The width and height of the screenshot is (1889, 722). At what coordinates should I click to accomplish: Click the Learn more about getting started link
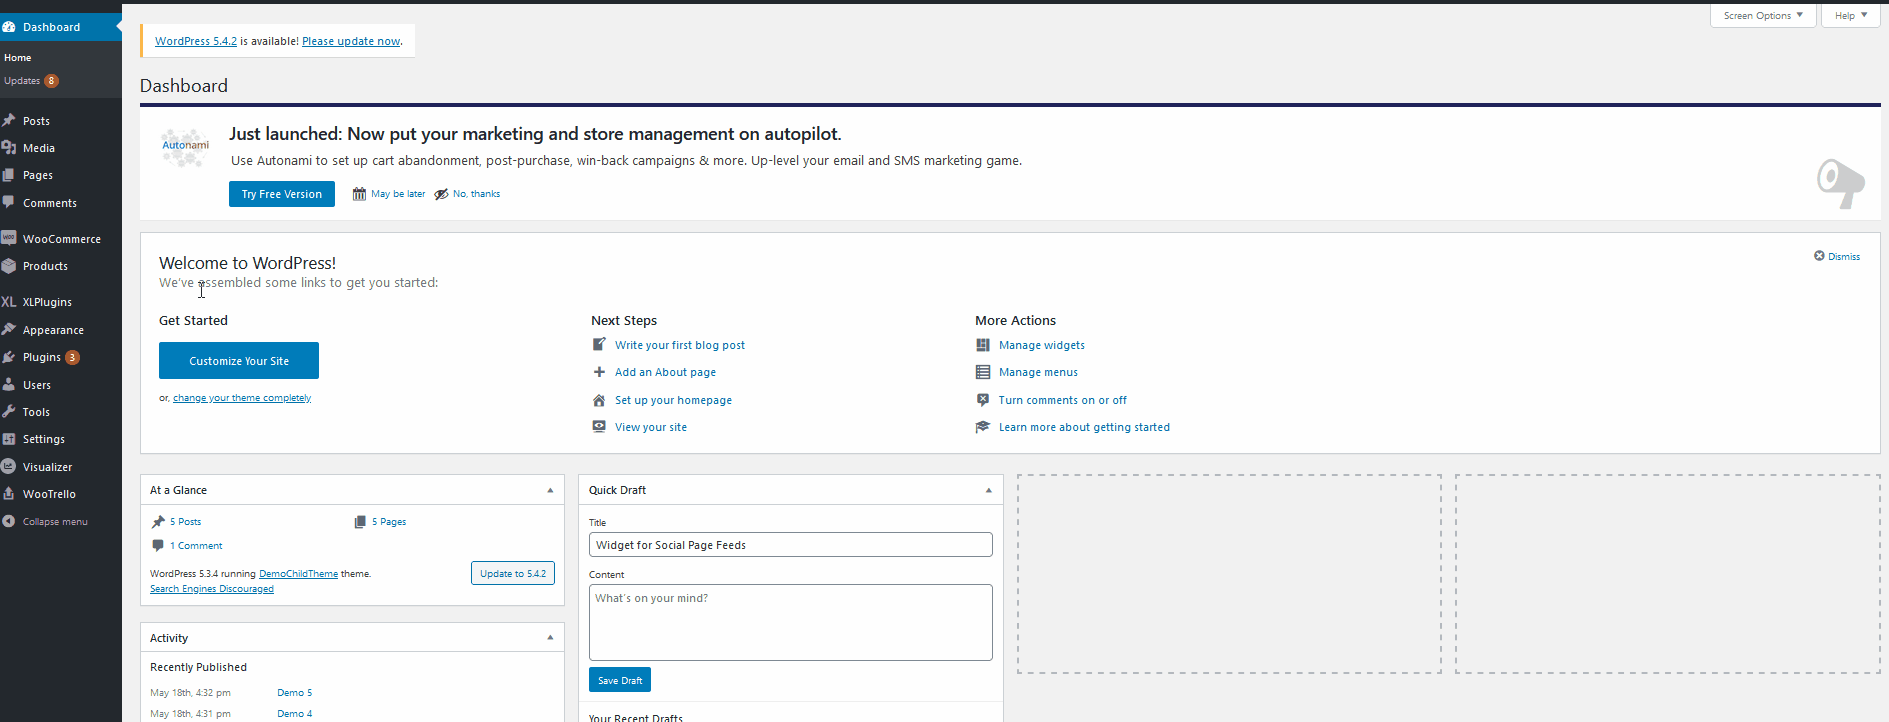point(1084,427)
